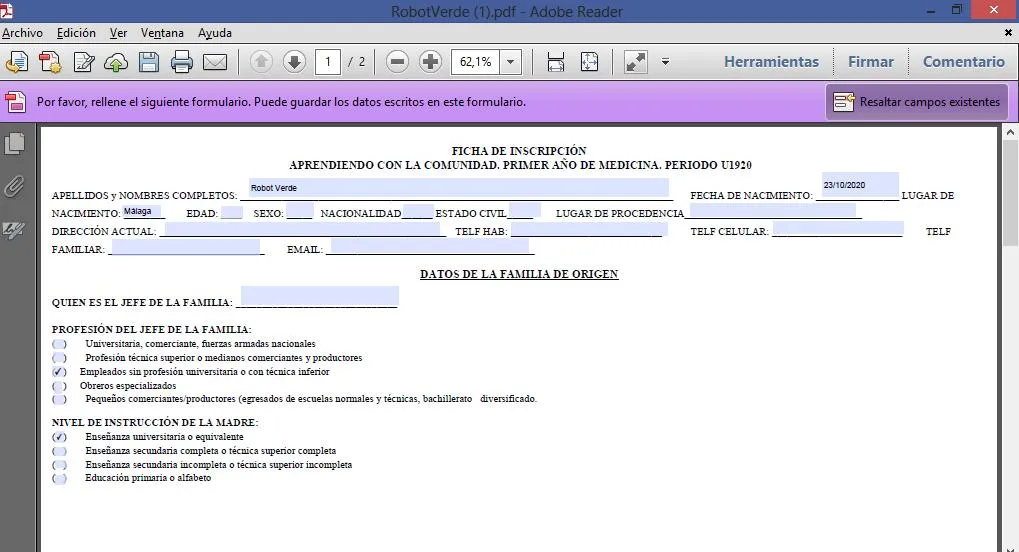Image resolution: width=1019 pixels, height=552 pixels.
Task: Click the 'Fecha de nacimiento' date field
Action: click(x=860, y=185)
